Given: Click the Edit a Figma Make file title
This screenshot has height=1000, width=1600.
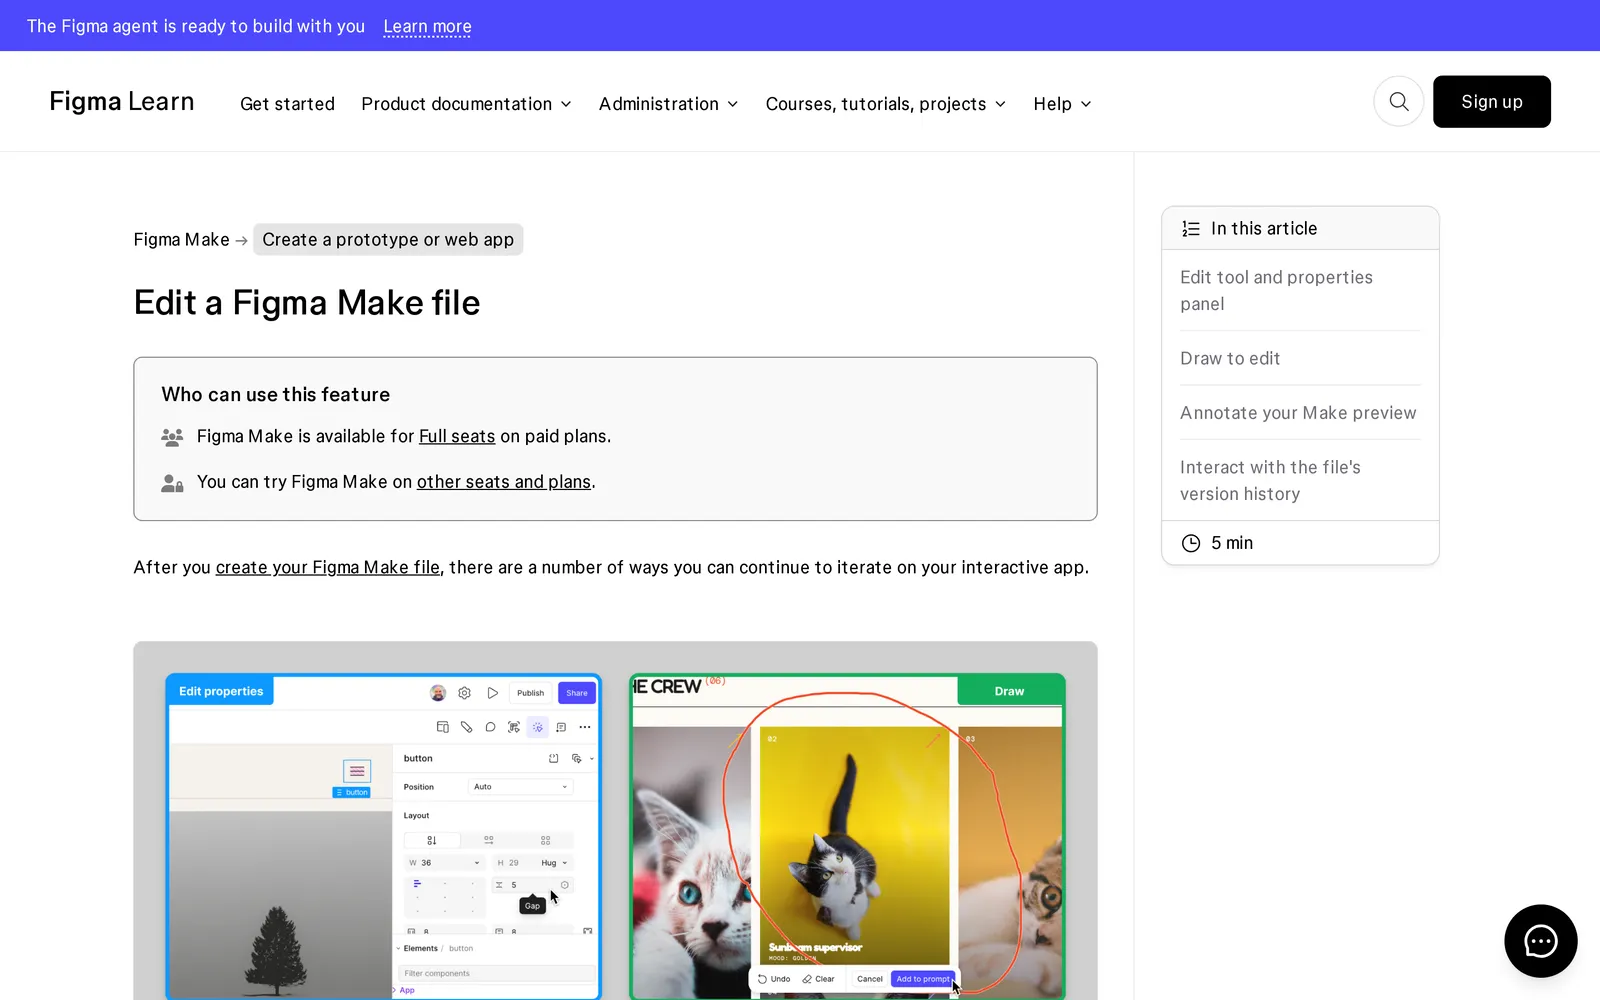Looking at the screenshot, I should [x=307, y=303].
